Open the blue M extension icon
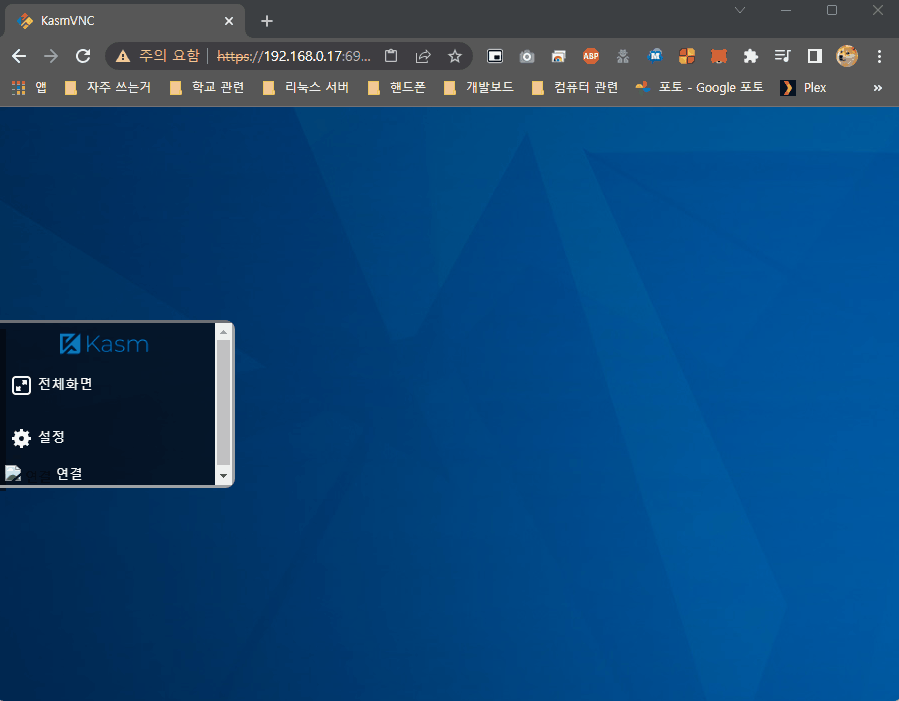This screenshot has width=899, height=701. [655, 56]
